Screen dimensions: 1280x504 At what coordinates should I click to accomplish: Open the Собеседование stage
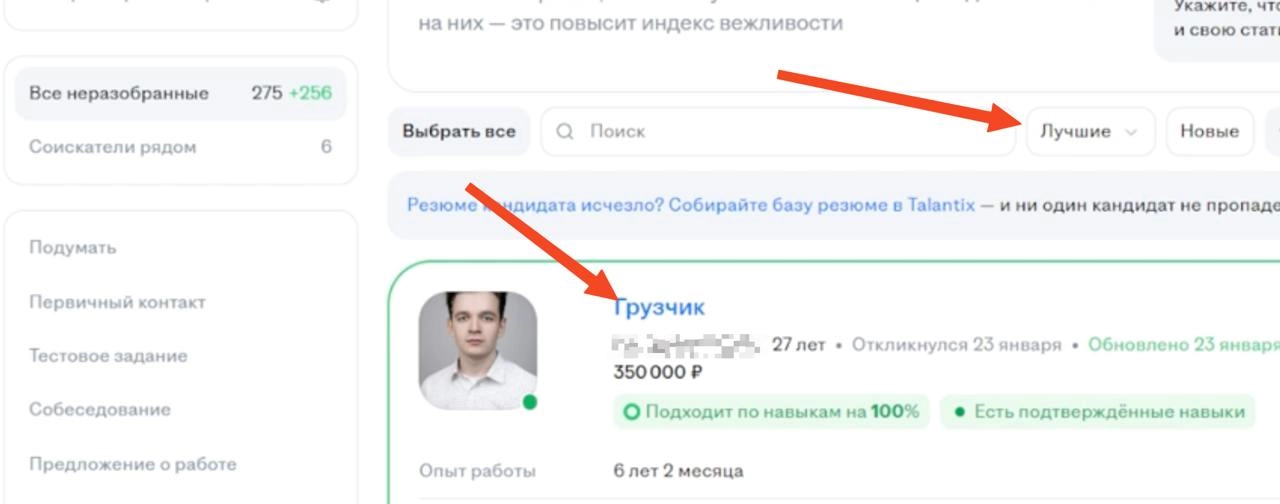[x=99, y=410]
